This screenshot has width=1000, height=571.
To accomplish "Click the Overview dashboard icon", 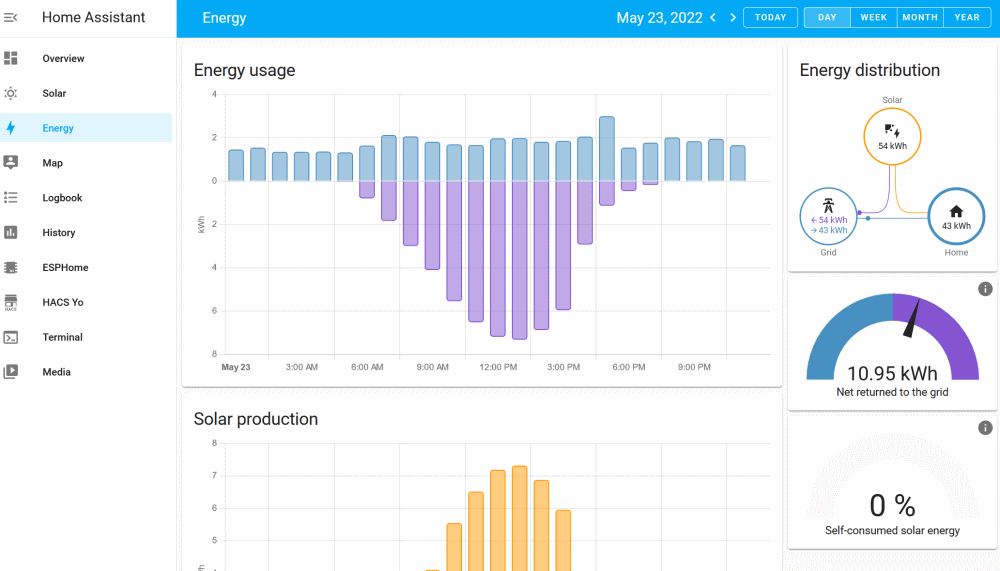I will pos(10,58).
